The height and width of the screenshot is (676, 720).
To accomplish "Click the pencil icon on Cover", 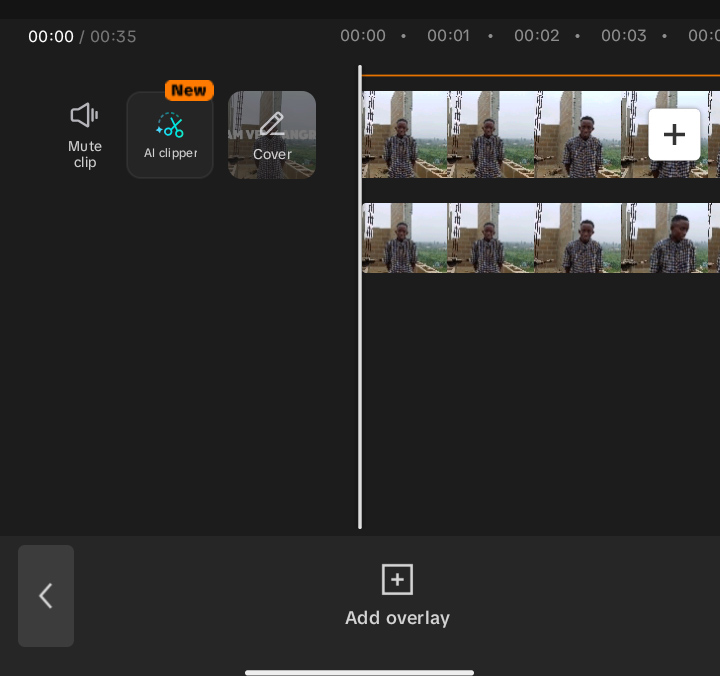I will 272,124.
